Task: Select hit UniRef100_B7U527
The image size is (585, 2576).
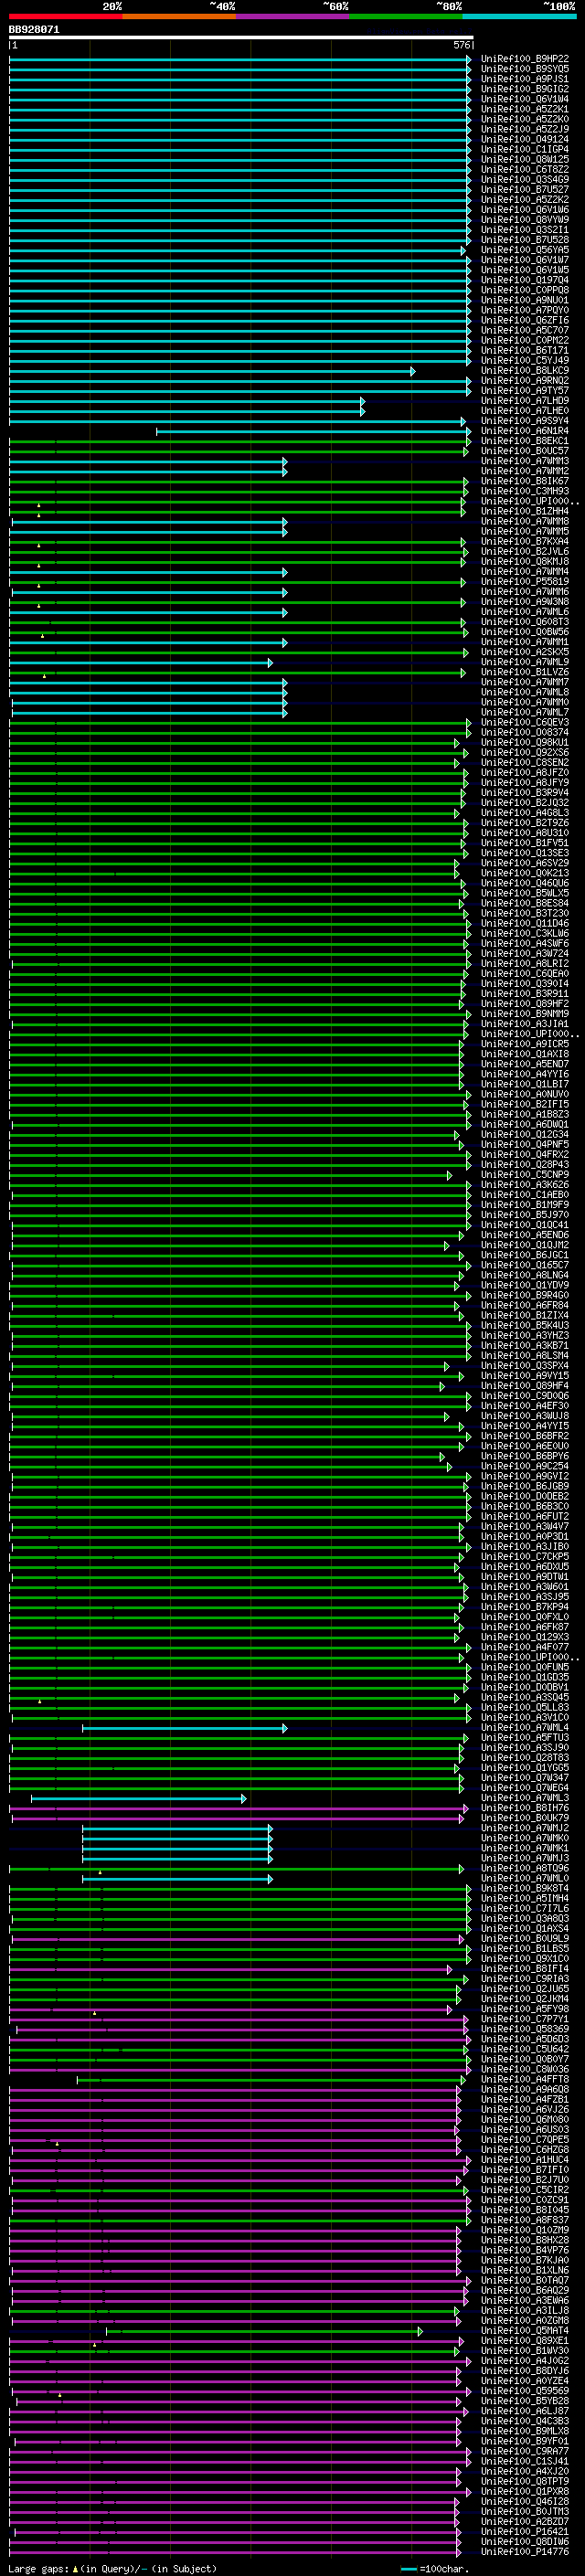Action: [525, 190]
